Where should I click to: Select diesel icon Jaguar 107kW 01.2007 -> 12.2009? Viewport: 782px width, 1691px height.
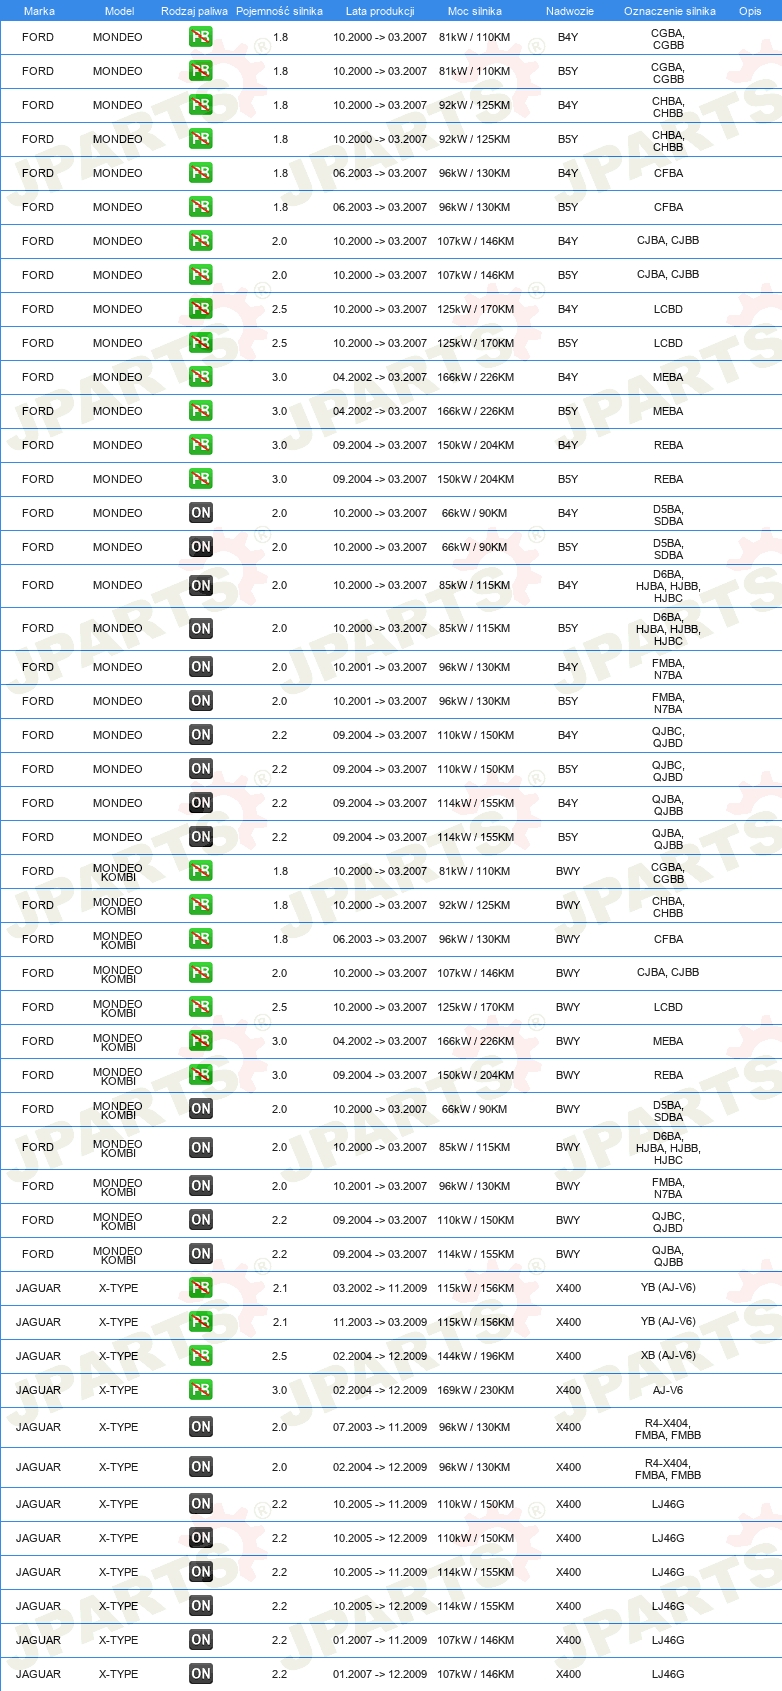click(201, 1674)
